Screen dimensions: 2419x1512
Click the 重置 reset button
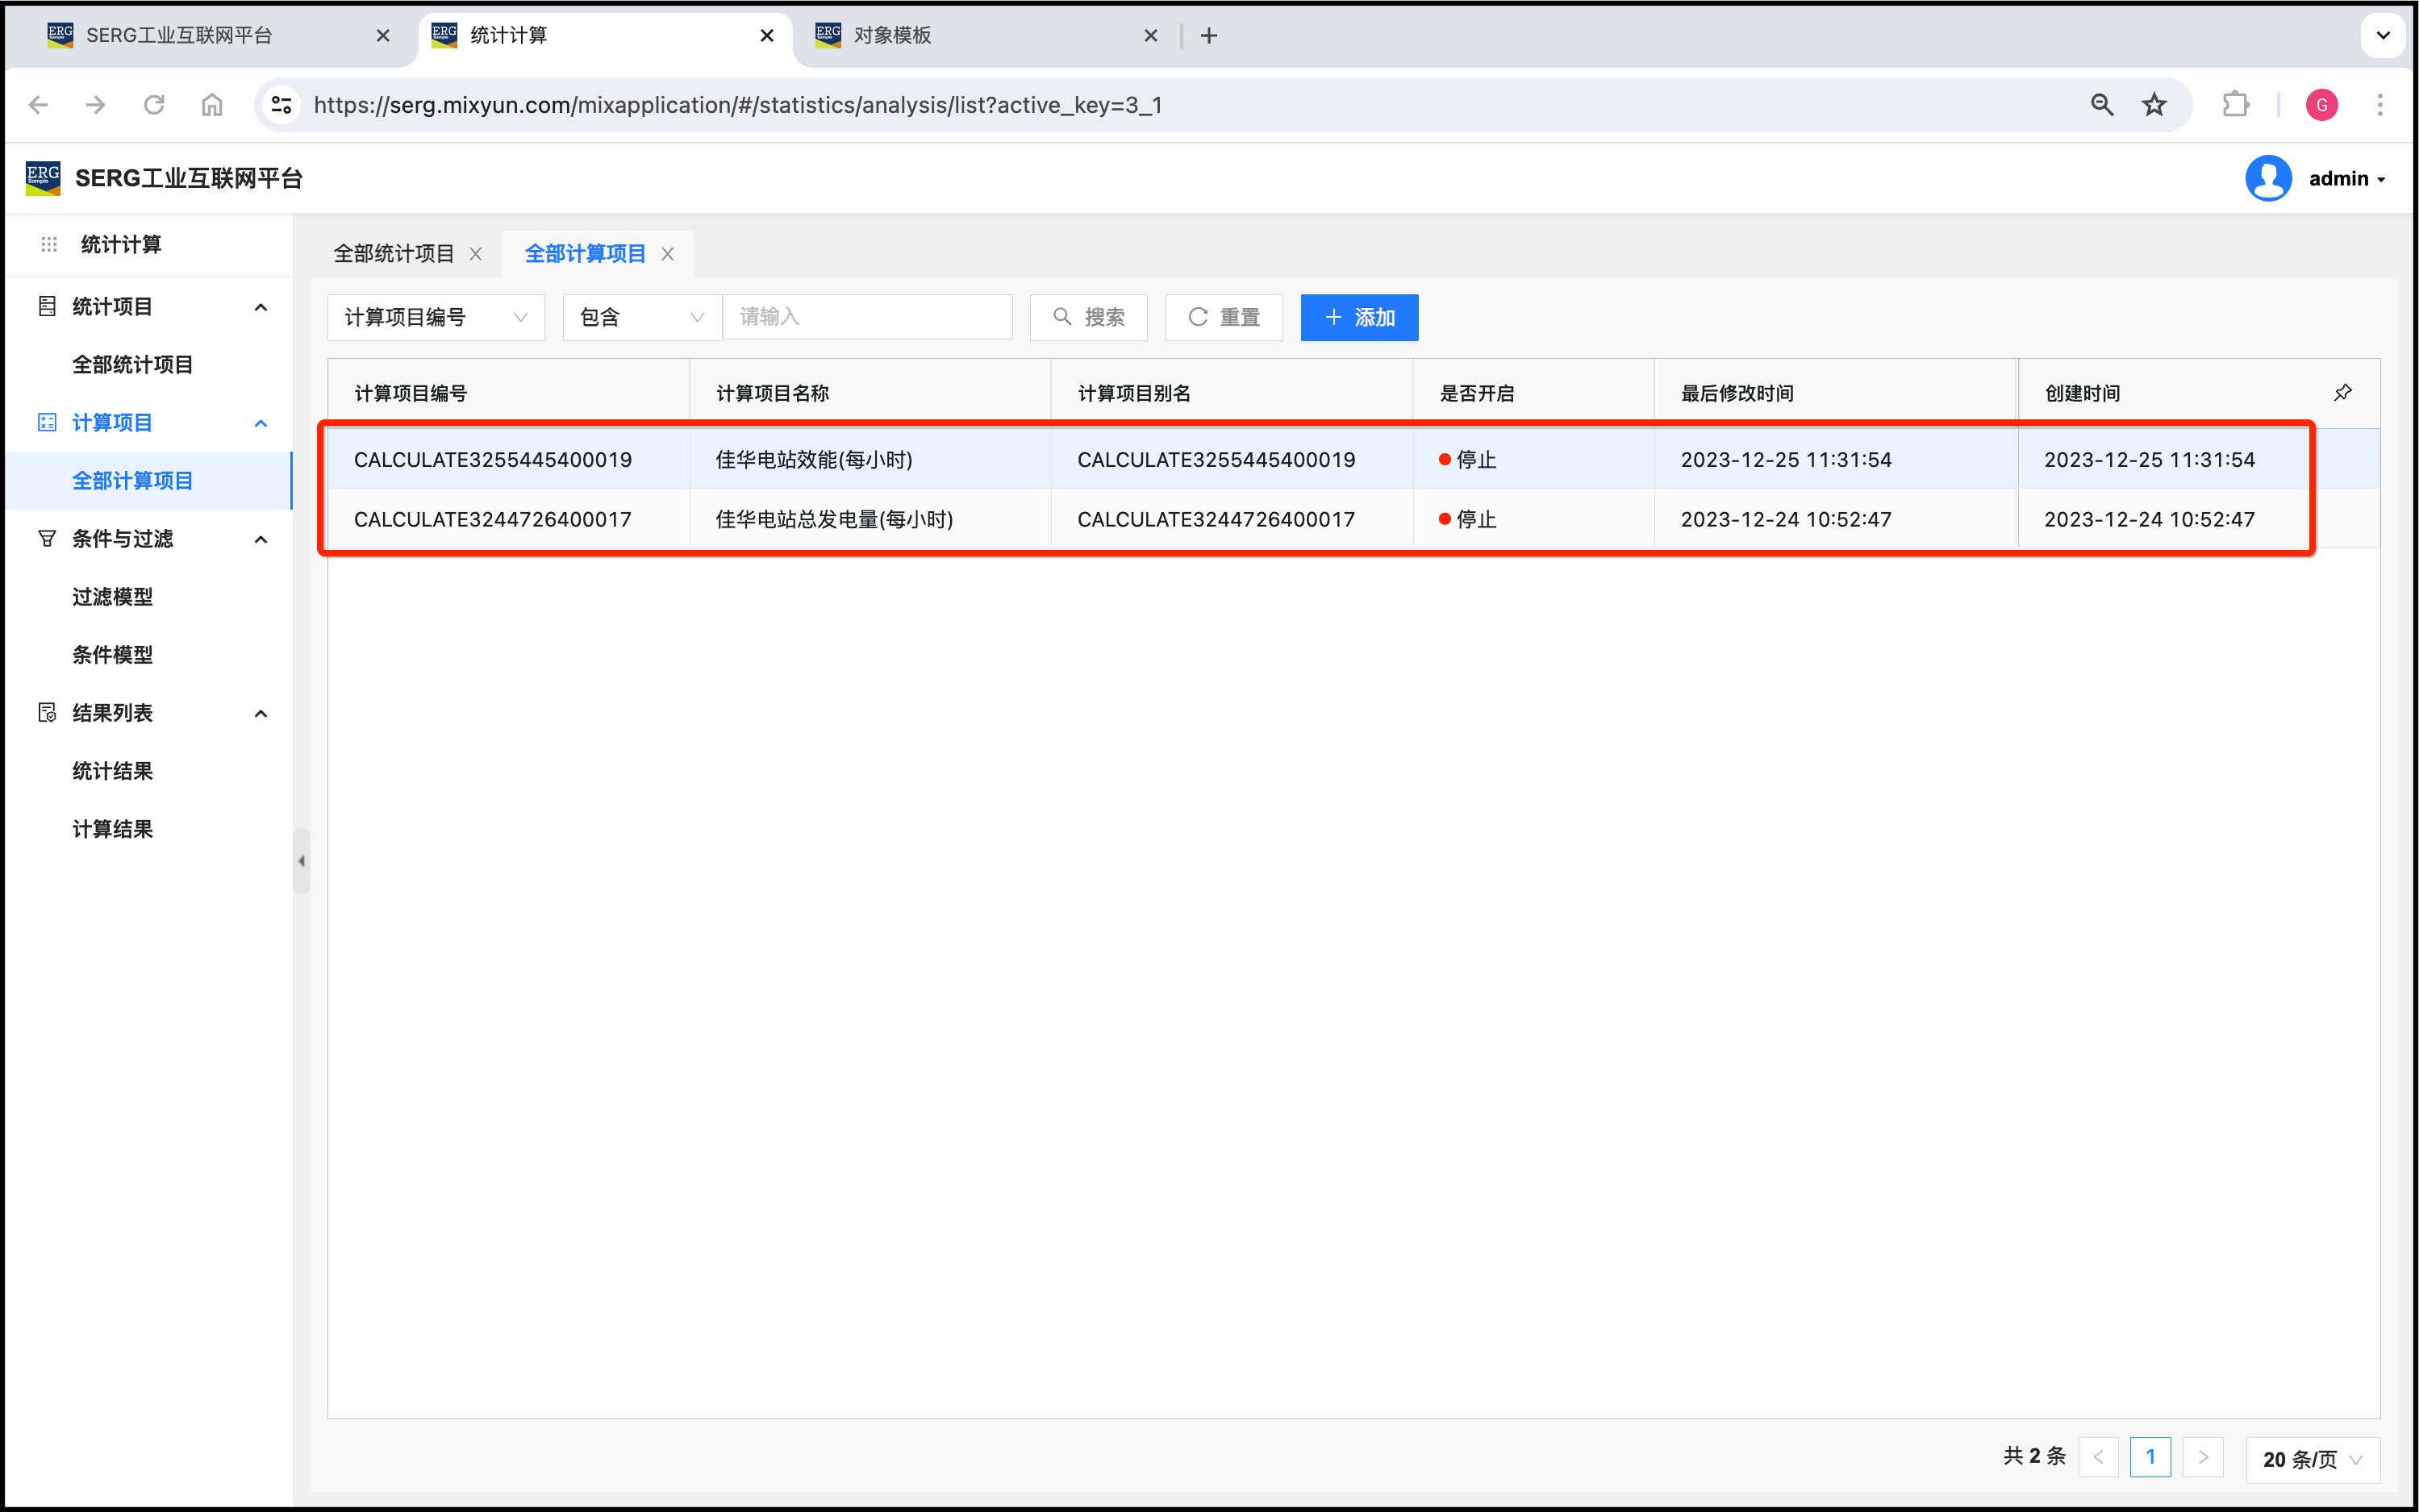[1224, 317]
